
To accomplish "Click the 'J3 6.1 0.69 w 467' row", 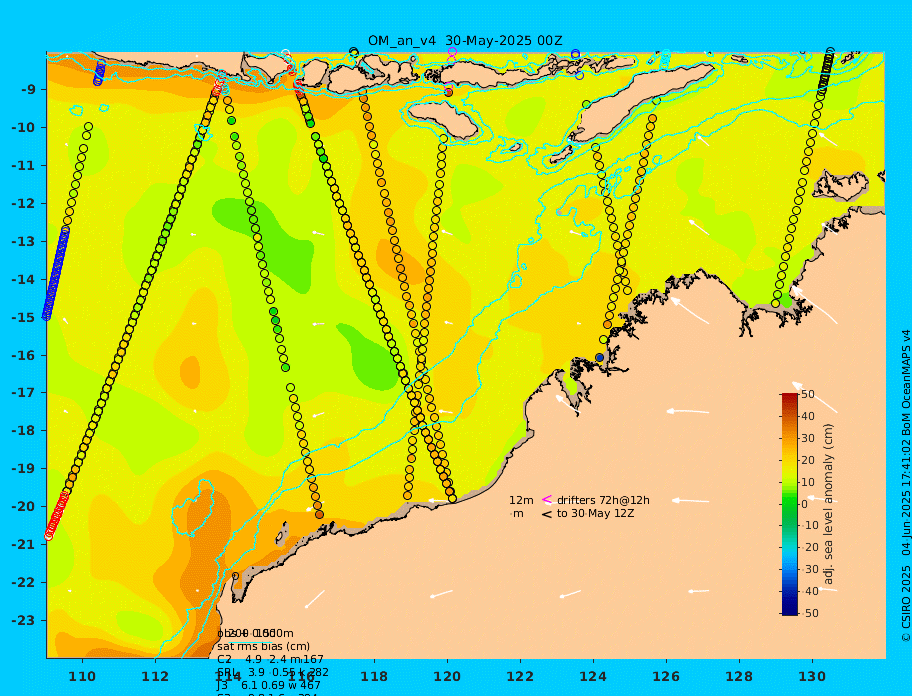I will tap(269, 686).
